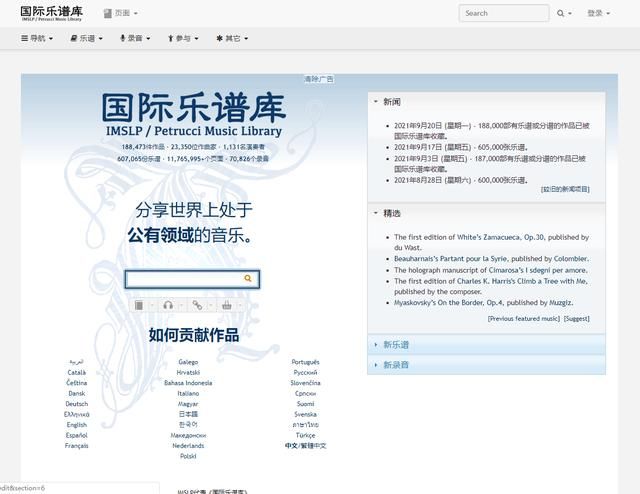640x494 pixels.
Task: Switch language to Galego
Action: point(188,362)
